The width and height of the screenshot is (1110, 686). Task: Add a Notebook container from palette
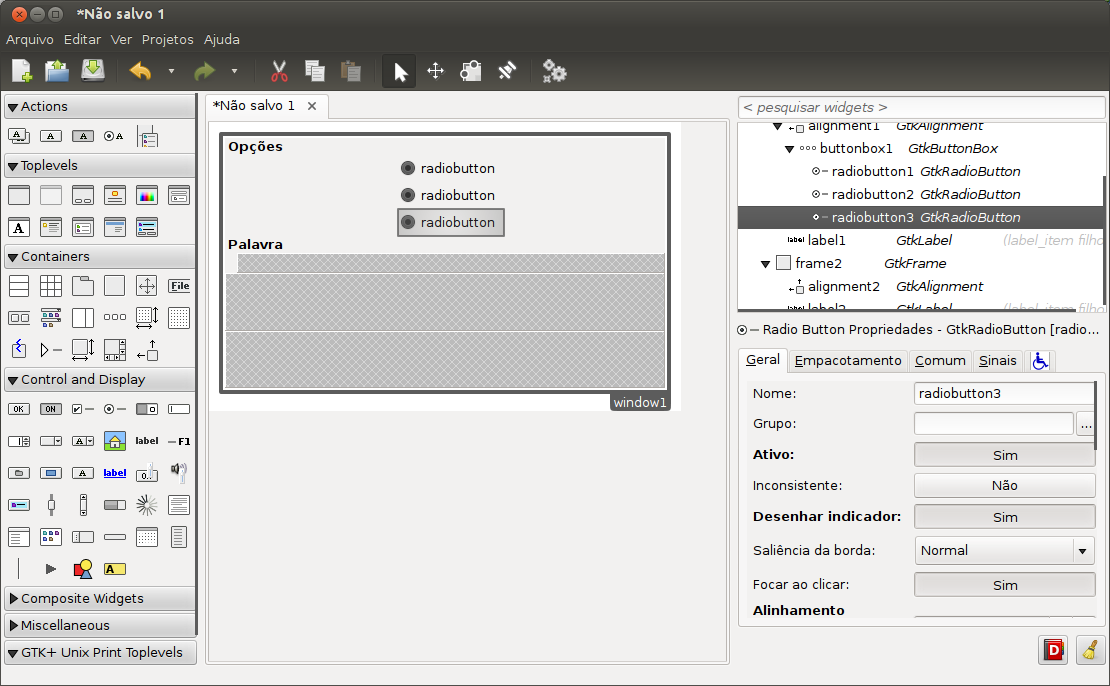83,286
